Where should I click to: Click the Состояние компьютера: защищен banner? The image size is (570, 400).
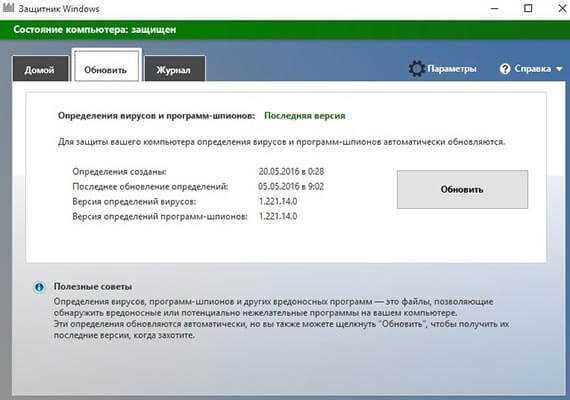[285, 29]
